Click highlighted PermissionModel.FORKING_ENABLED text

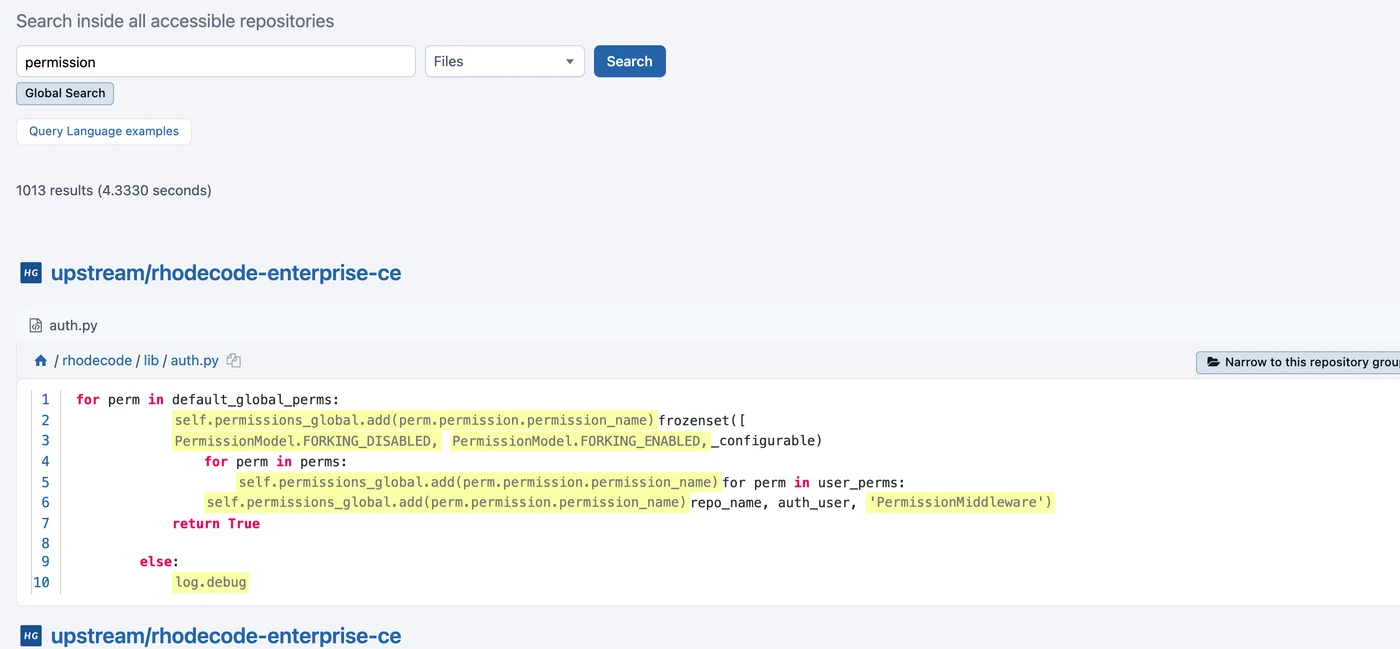tap(580, 441)
